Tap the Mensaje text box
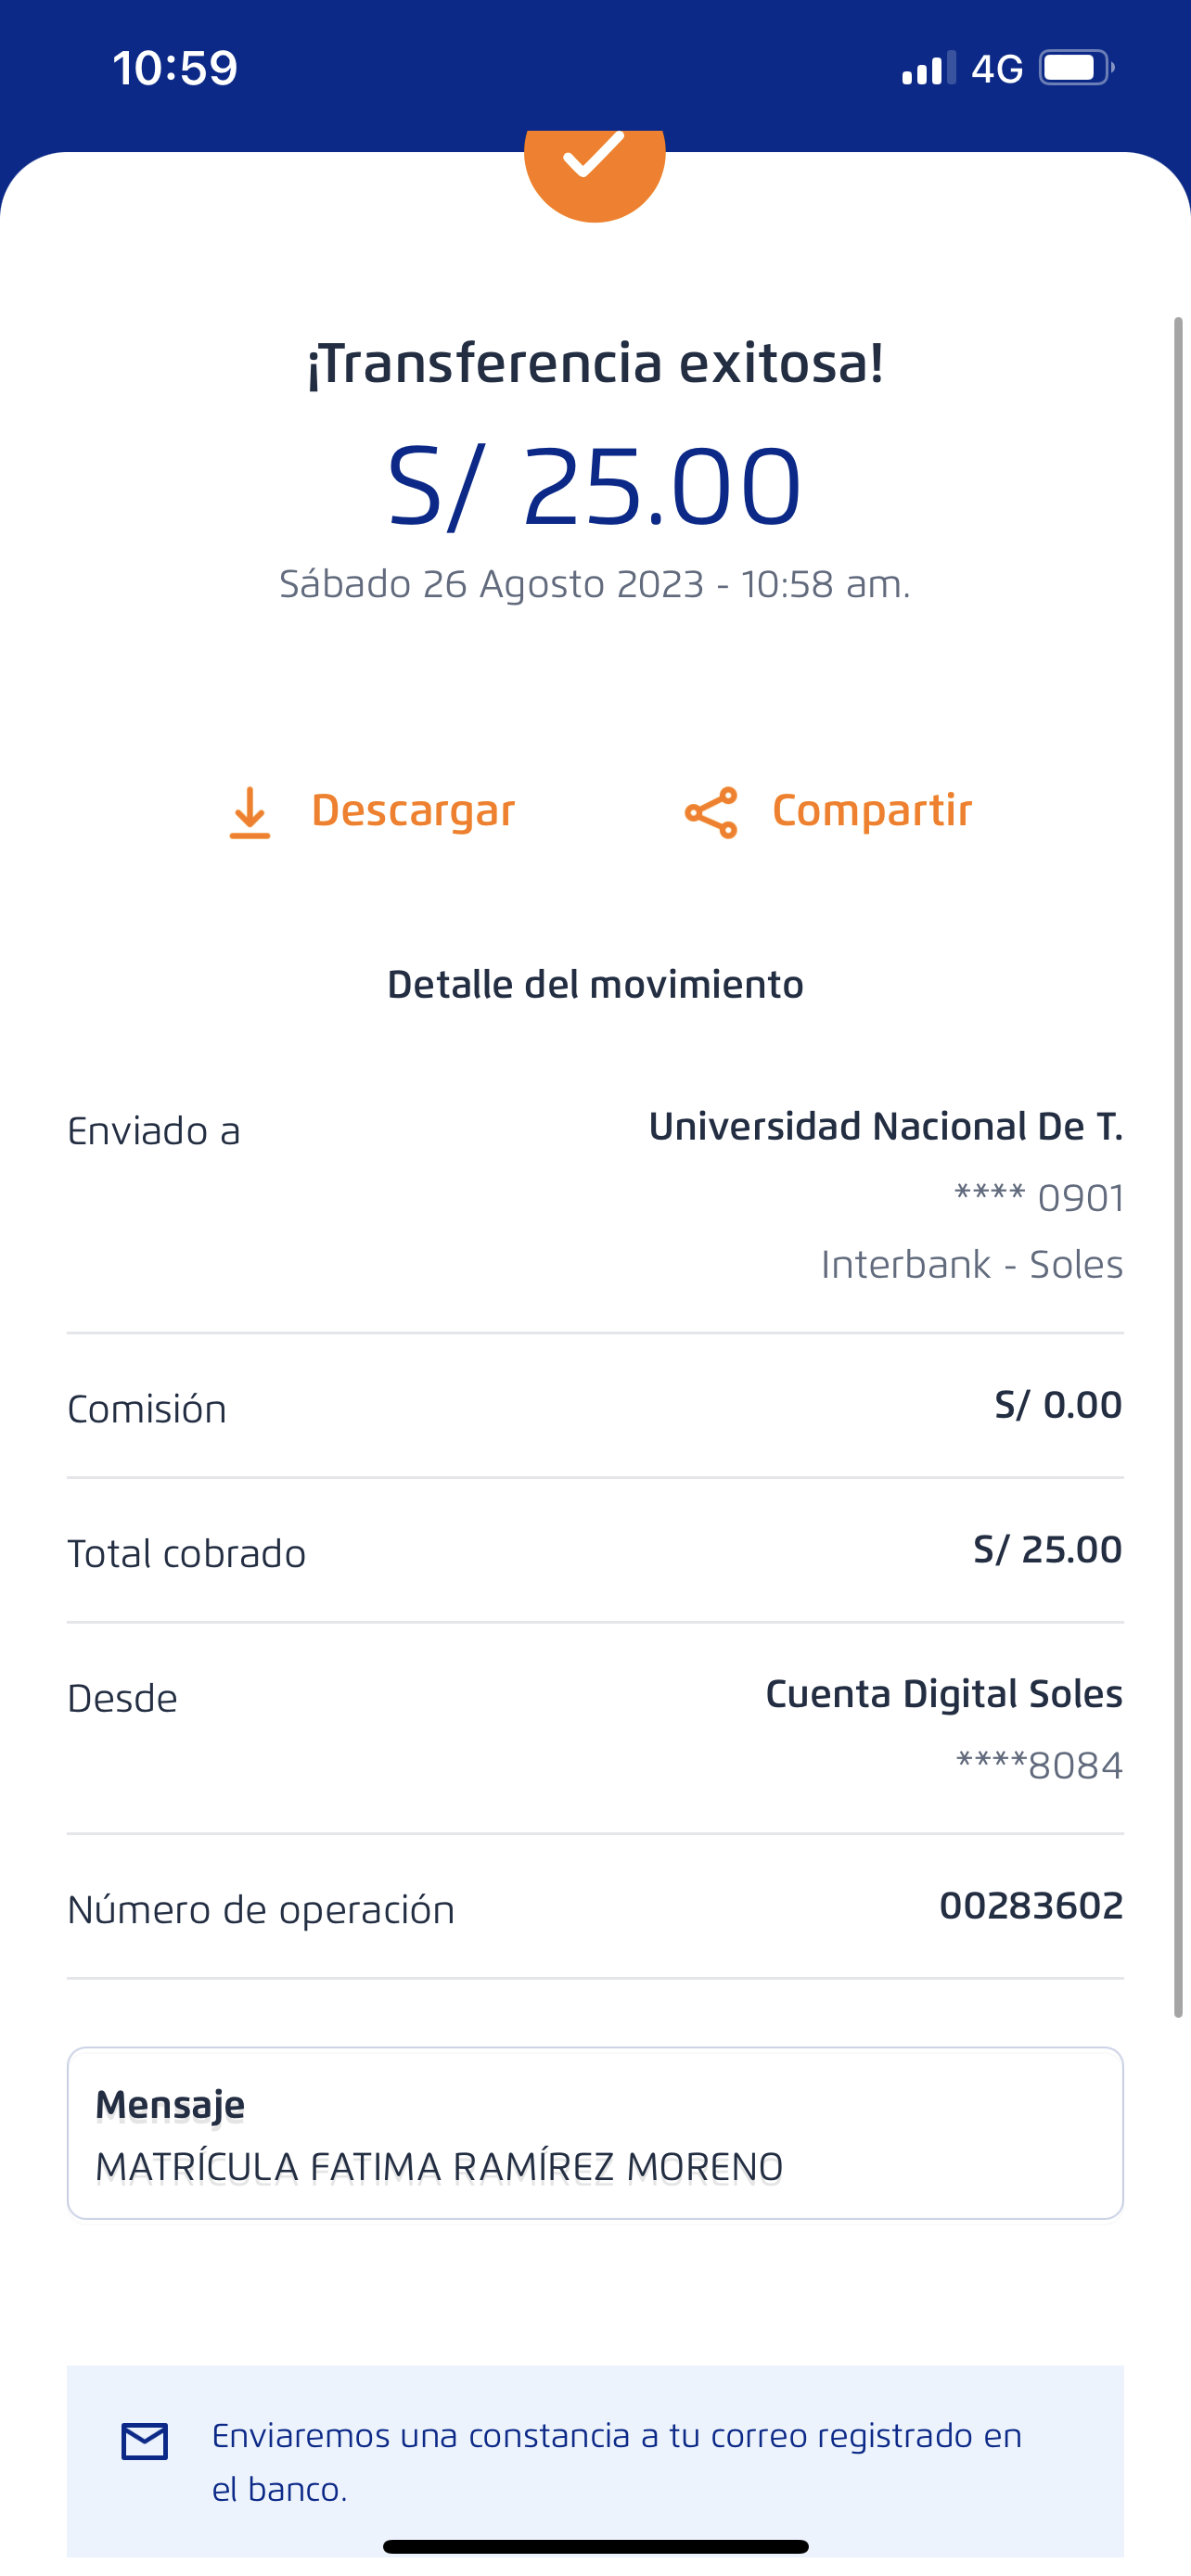The image size is (1191, 2576). point(595,2133)
